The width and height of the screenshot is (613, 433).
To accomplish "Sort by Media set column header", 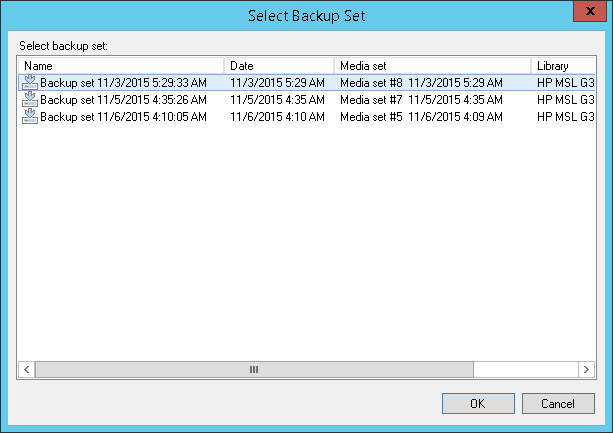I will click(x=433, y=66).
